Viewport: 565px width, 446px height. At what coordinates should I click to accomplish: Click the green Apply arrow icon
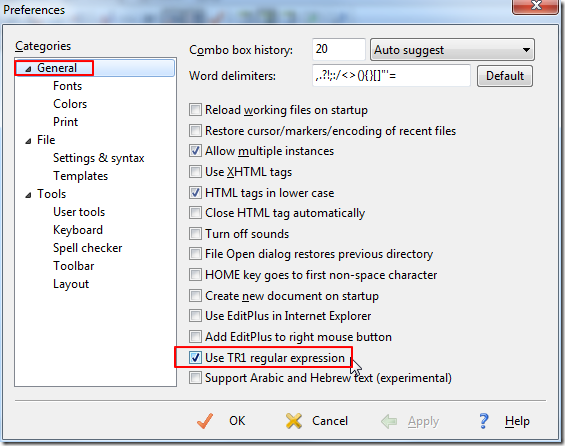pos(389,421)
